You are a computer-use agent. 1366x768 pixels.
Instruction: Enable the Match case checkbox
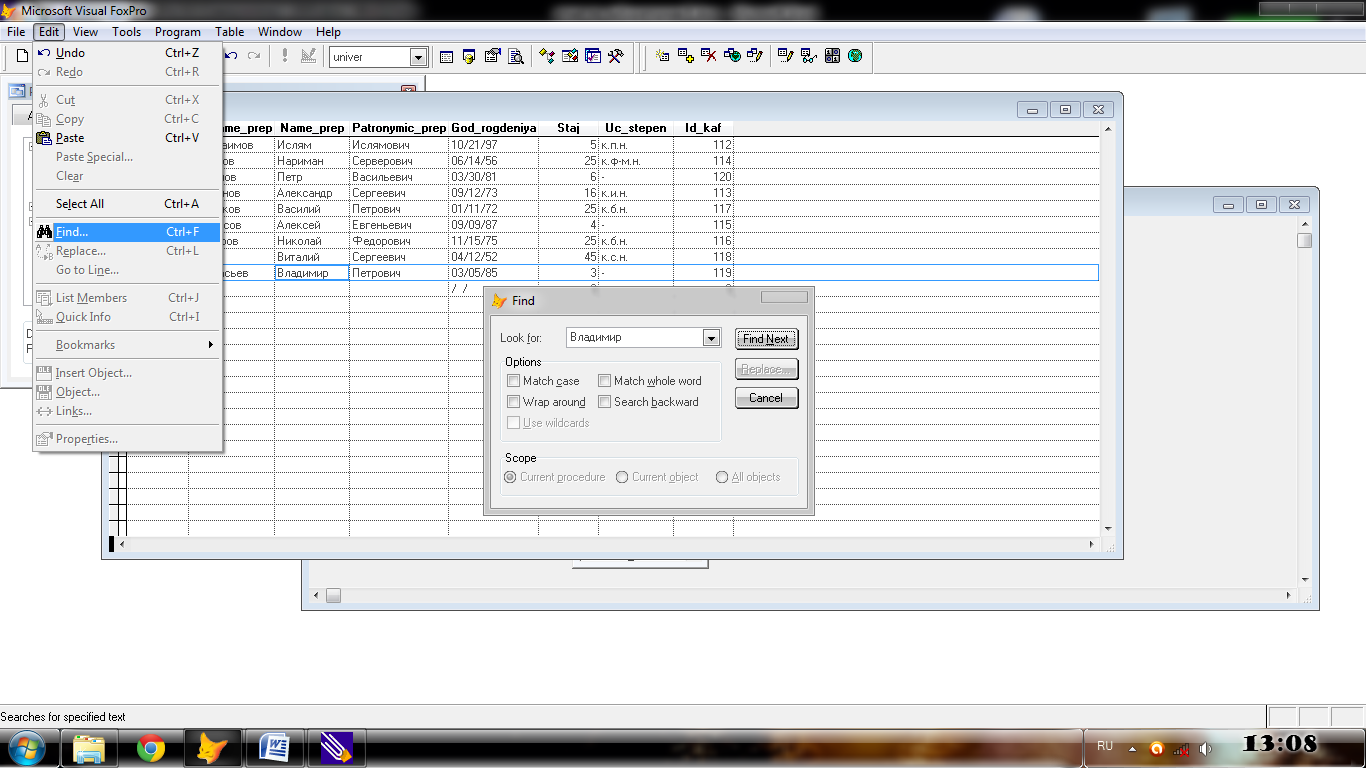514,381
